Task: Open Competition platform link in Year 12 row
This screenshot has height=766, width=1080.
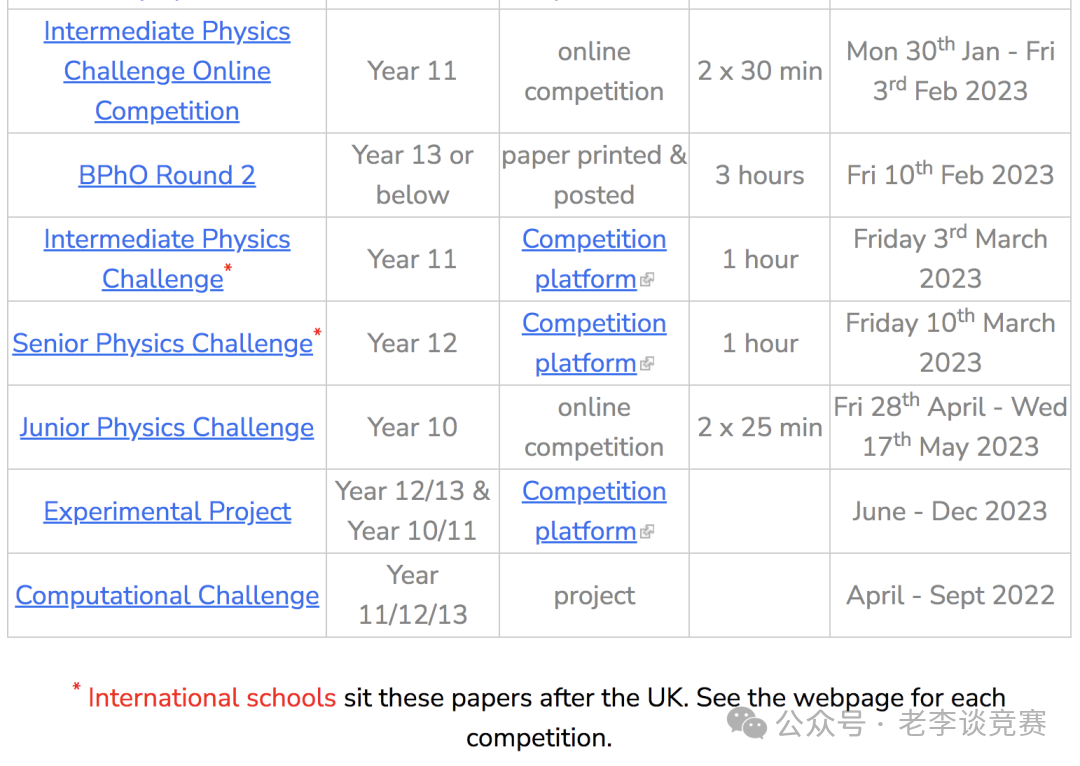Action: [x=594, y=343]
